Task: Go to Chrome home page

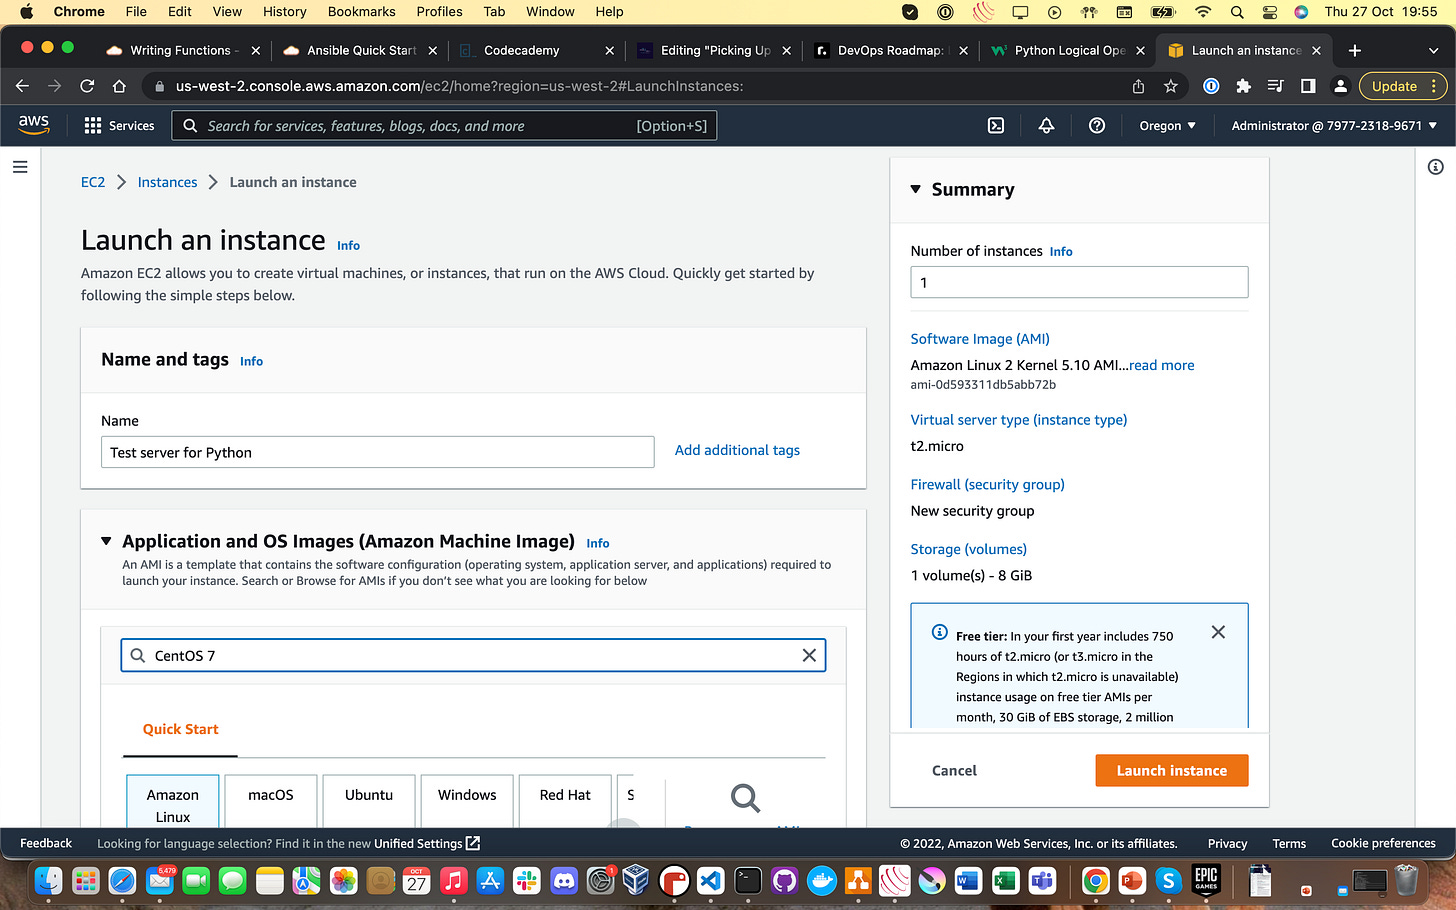Action: pos(119,86)
